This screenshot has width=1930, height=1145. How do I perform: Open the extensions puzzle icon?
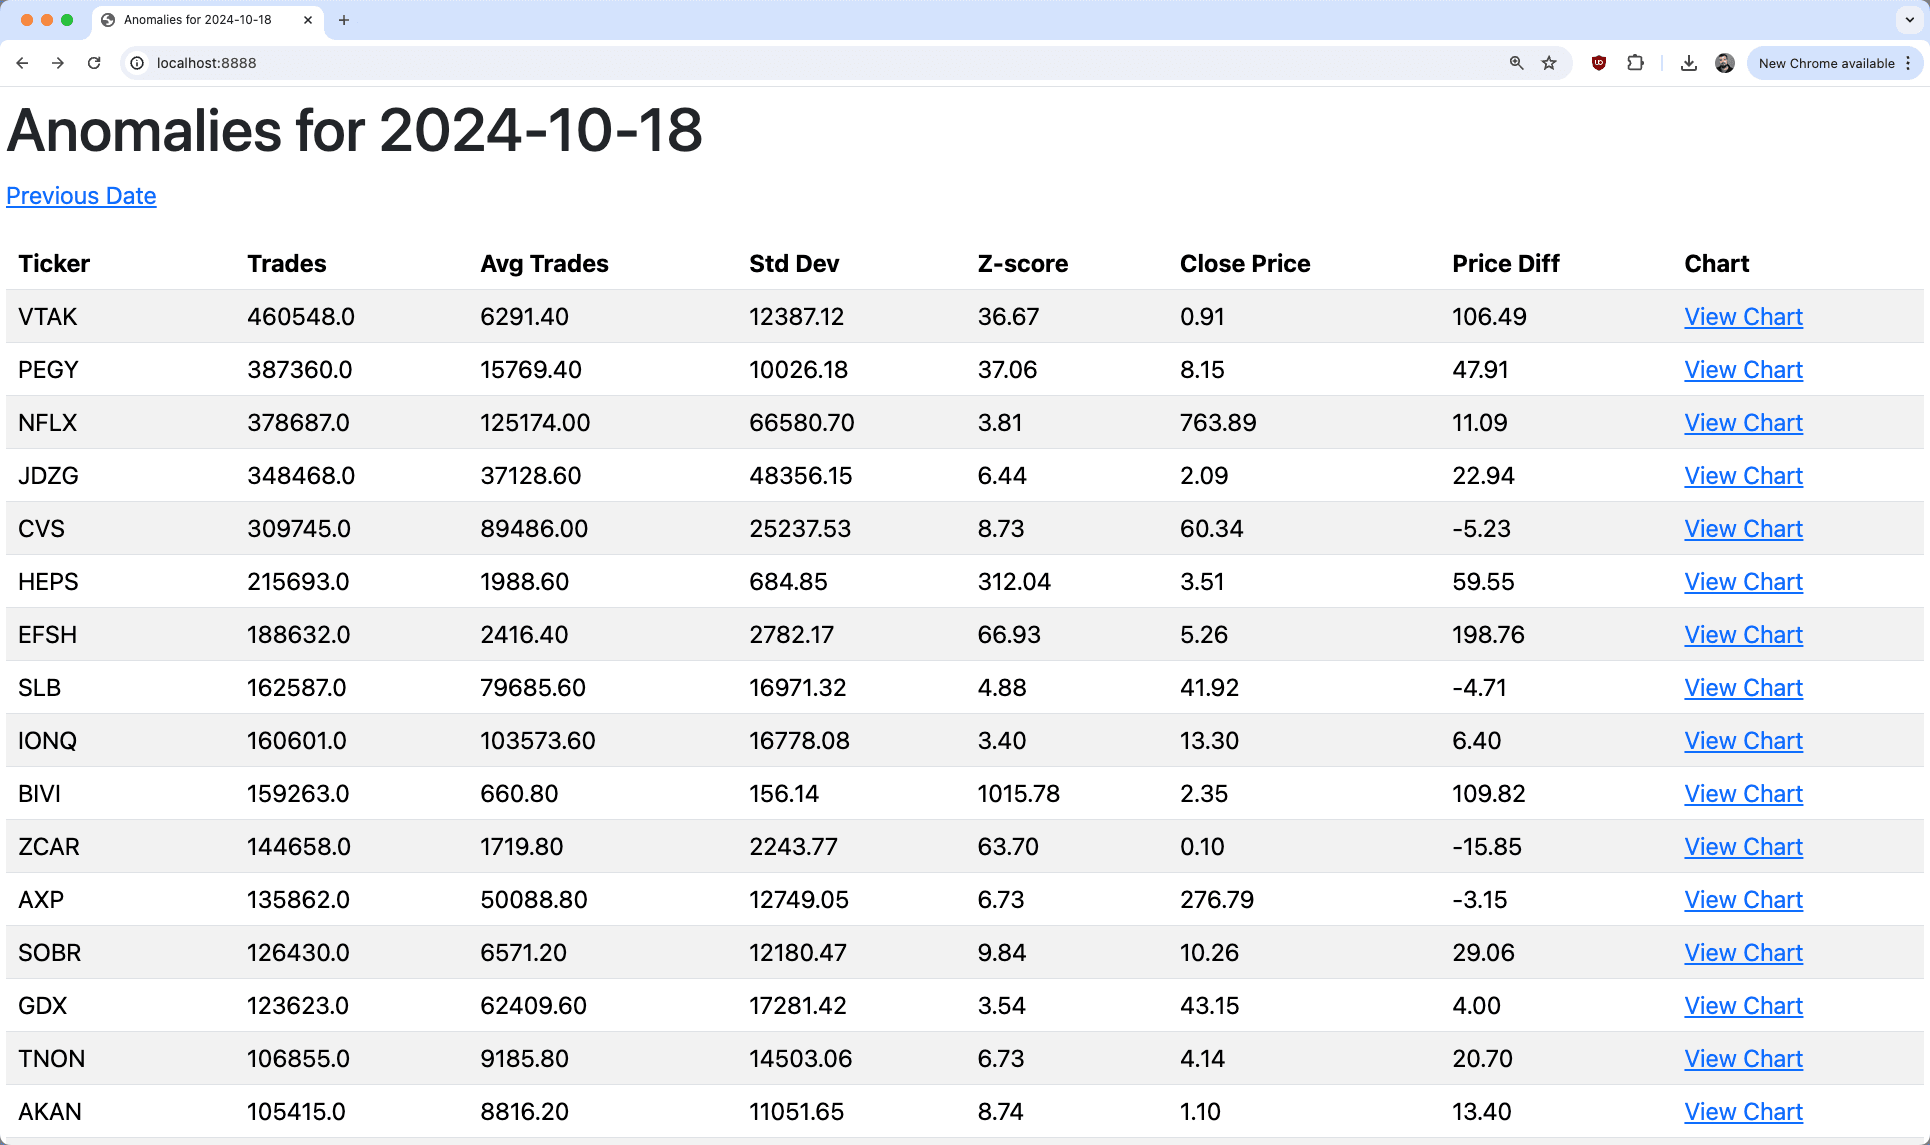pyautogui.click(x=1635, y=63)
